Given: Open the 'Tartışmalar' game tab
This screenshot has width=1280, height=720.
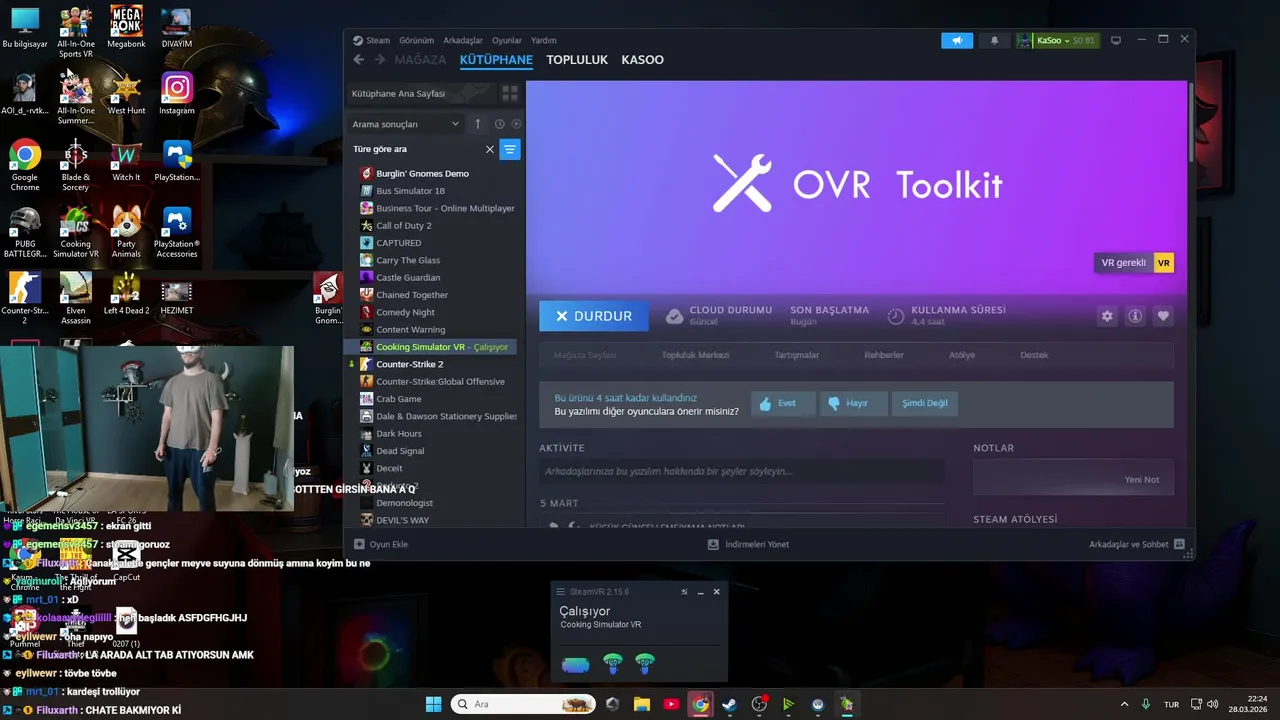Looking at the screenshot, I should (797, 355).
